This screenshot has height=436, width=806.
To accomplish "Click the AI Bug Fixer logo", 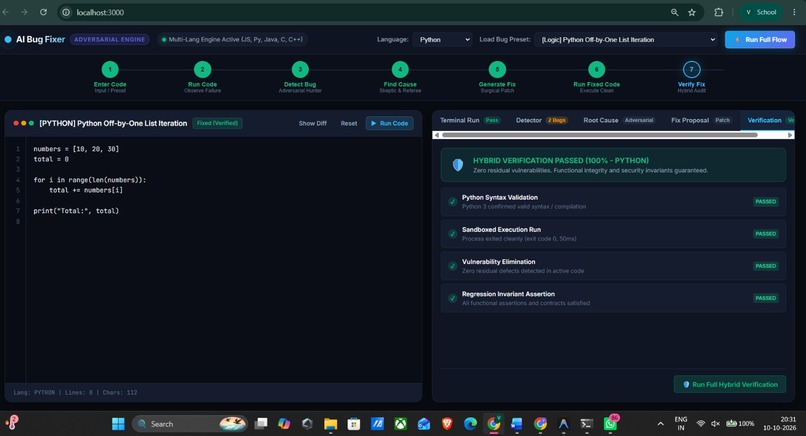I will click(34, 40).
